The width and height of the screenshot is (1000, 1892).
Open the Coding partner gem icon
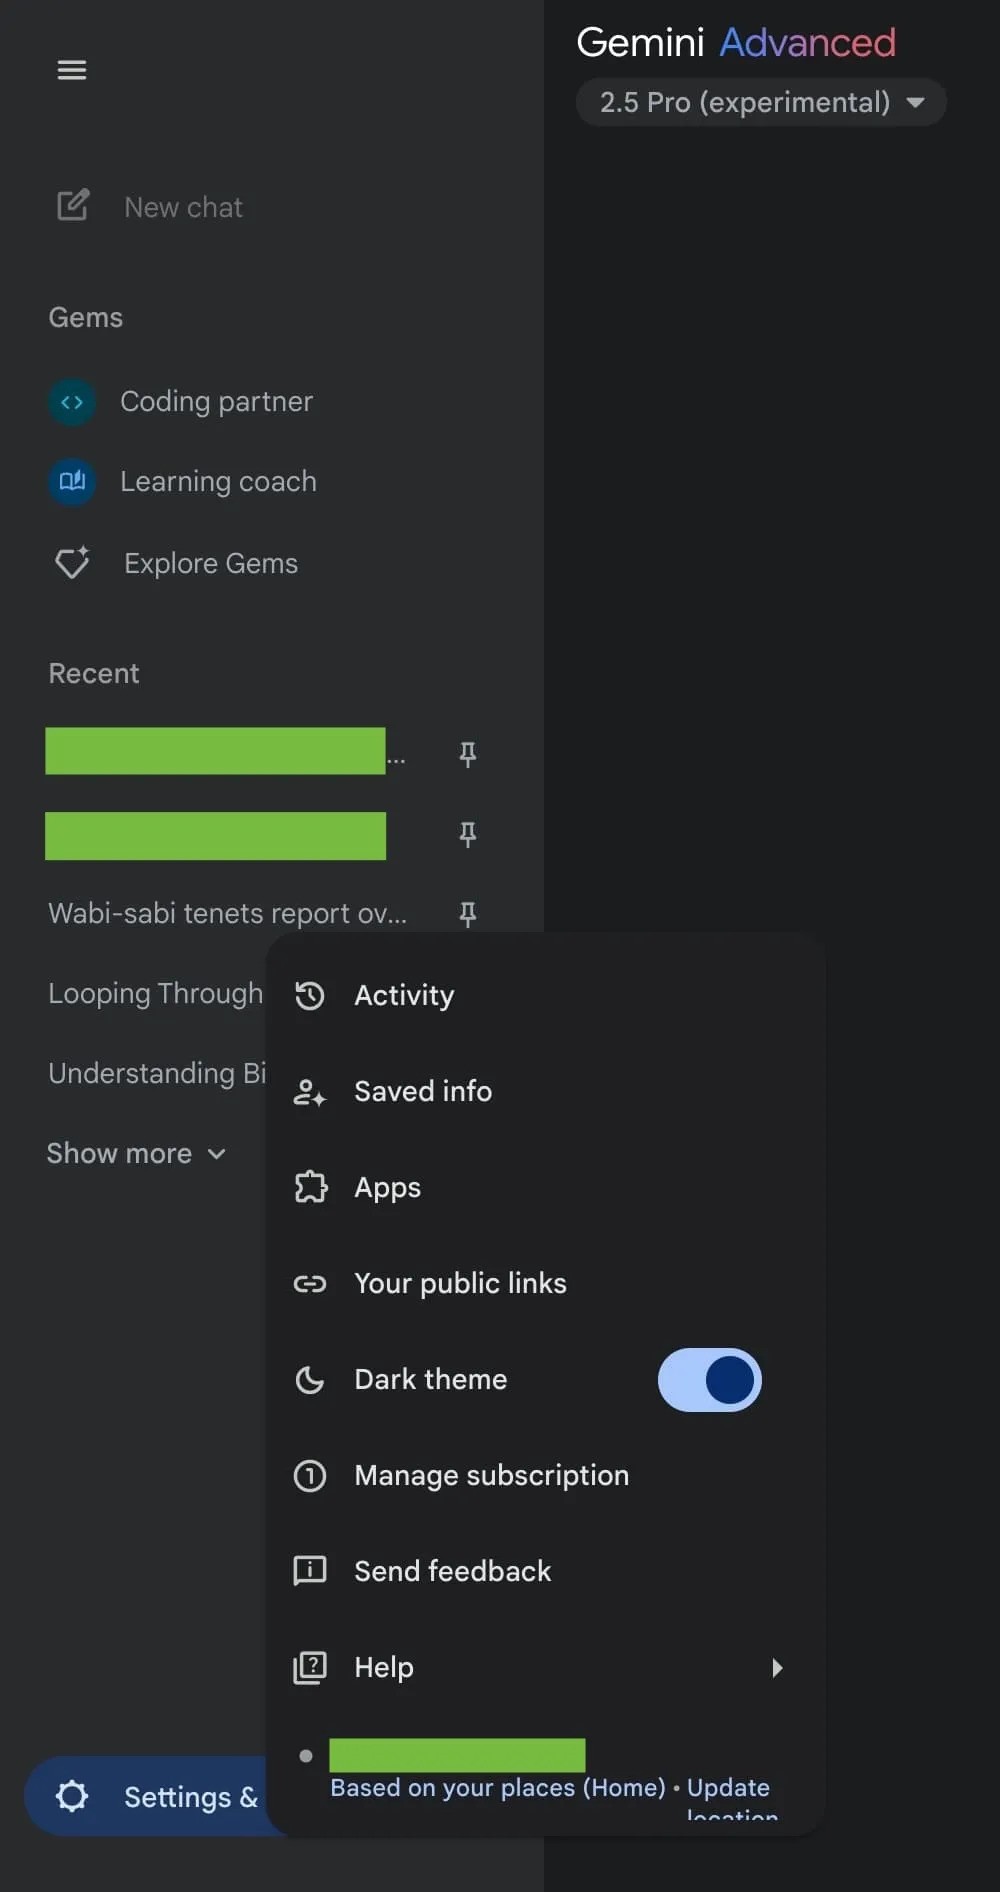(x=72, y=402)
